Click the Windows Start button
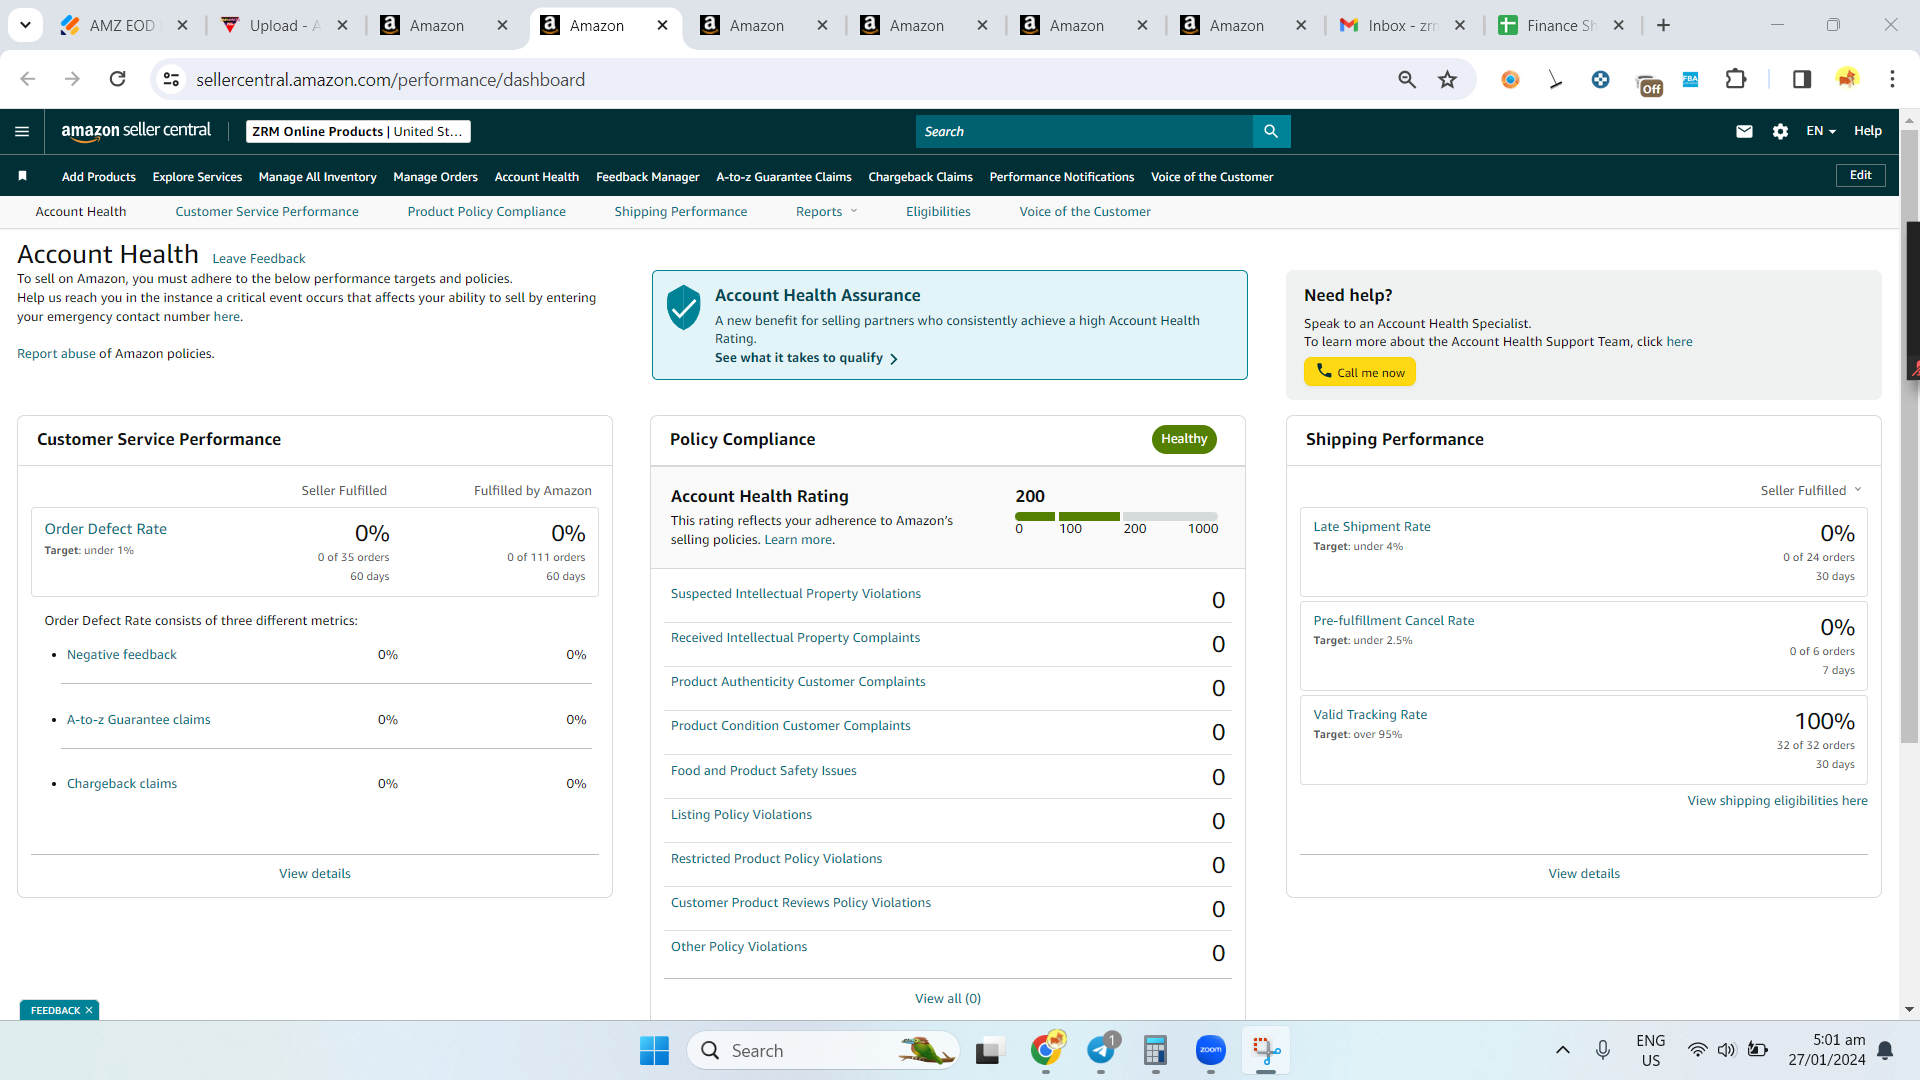 point(654,1050)
